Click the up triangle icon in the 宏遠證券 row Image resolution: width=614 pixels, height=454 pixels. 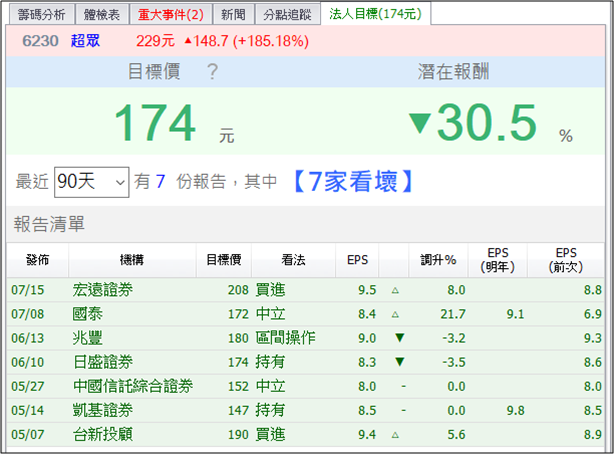[395, 290]
